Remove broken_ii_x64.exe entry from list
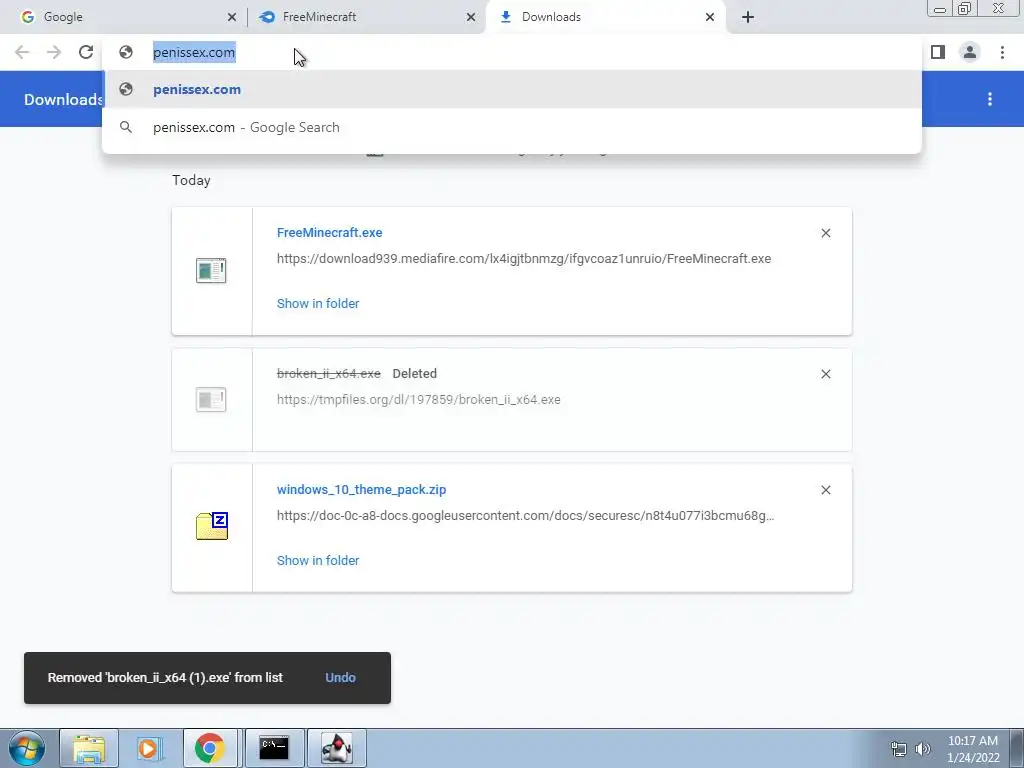 (x=826, y=374)
